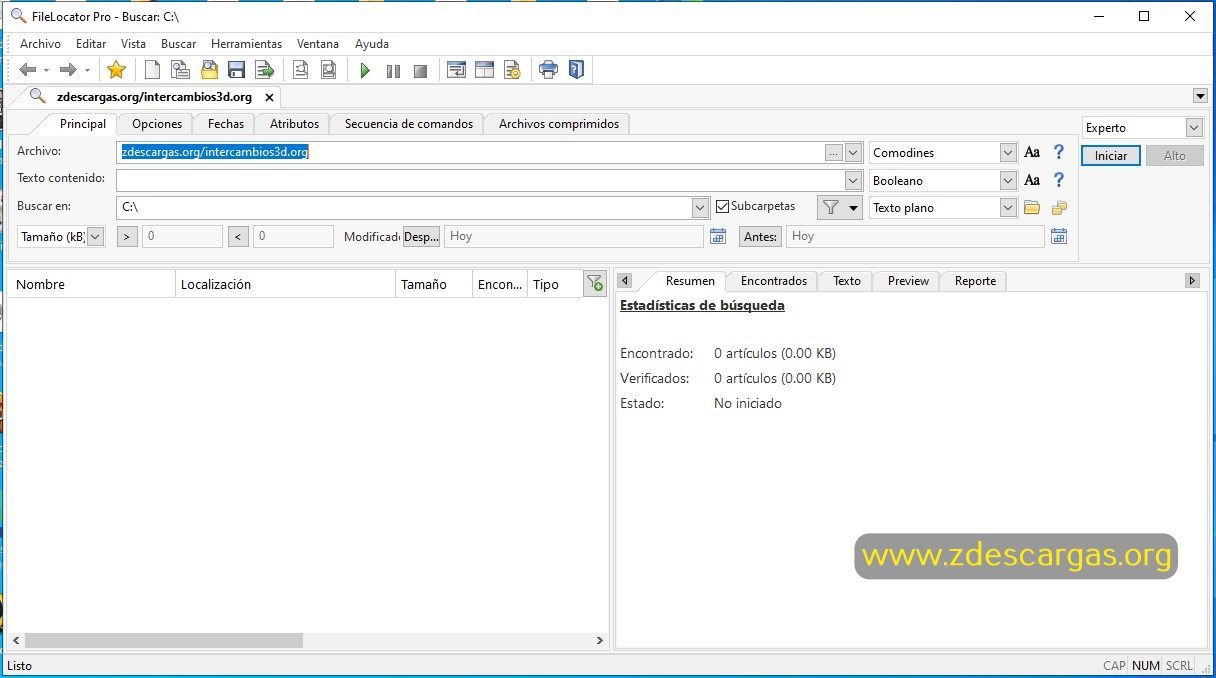Switch to the Fechas tab
This screenshot has height=678, width=1216.
(226, 124)
